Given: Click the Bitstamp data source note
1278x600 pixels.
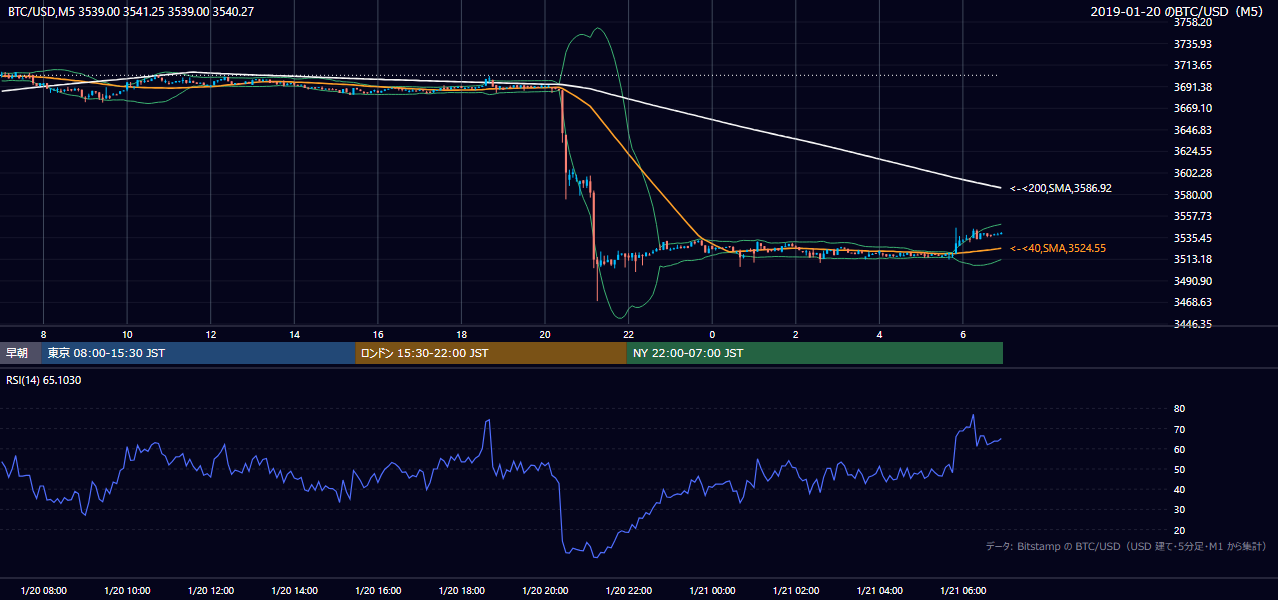Looking at the screenshot, I should 1126,546.
